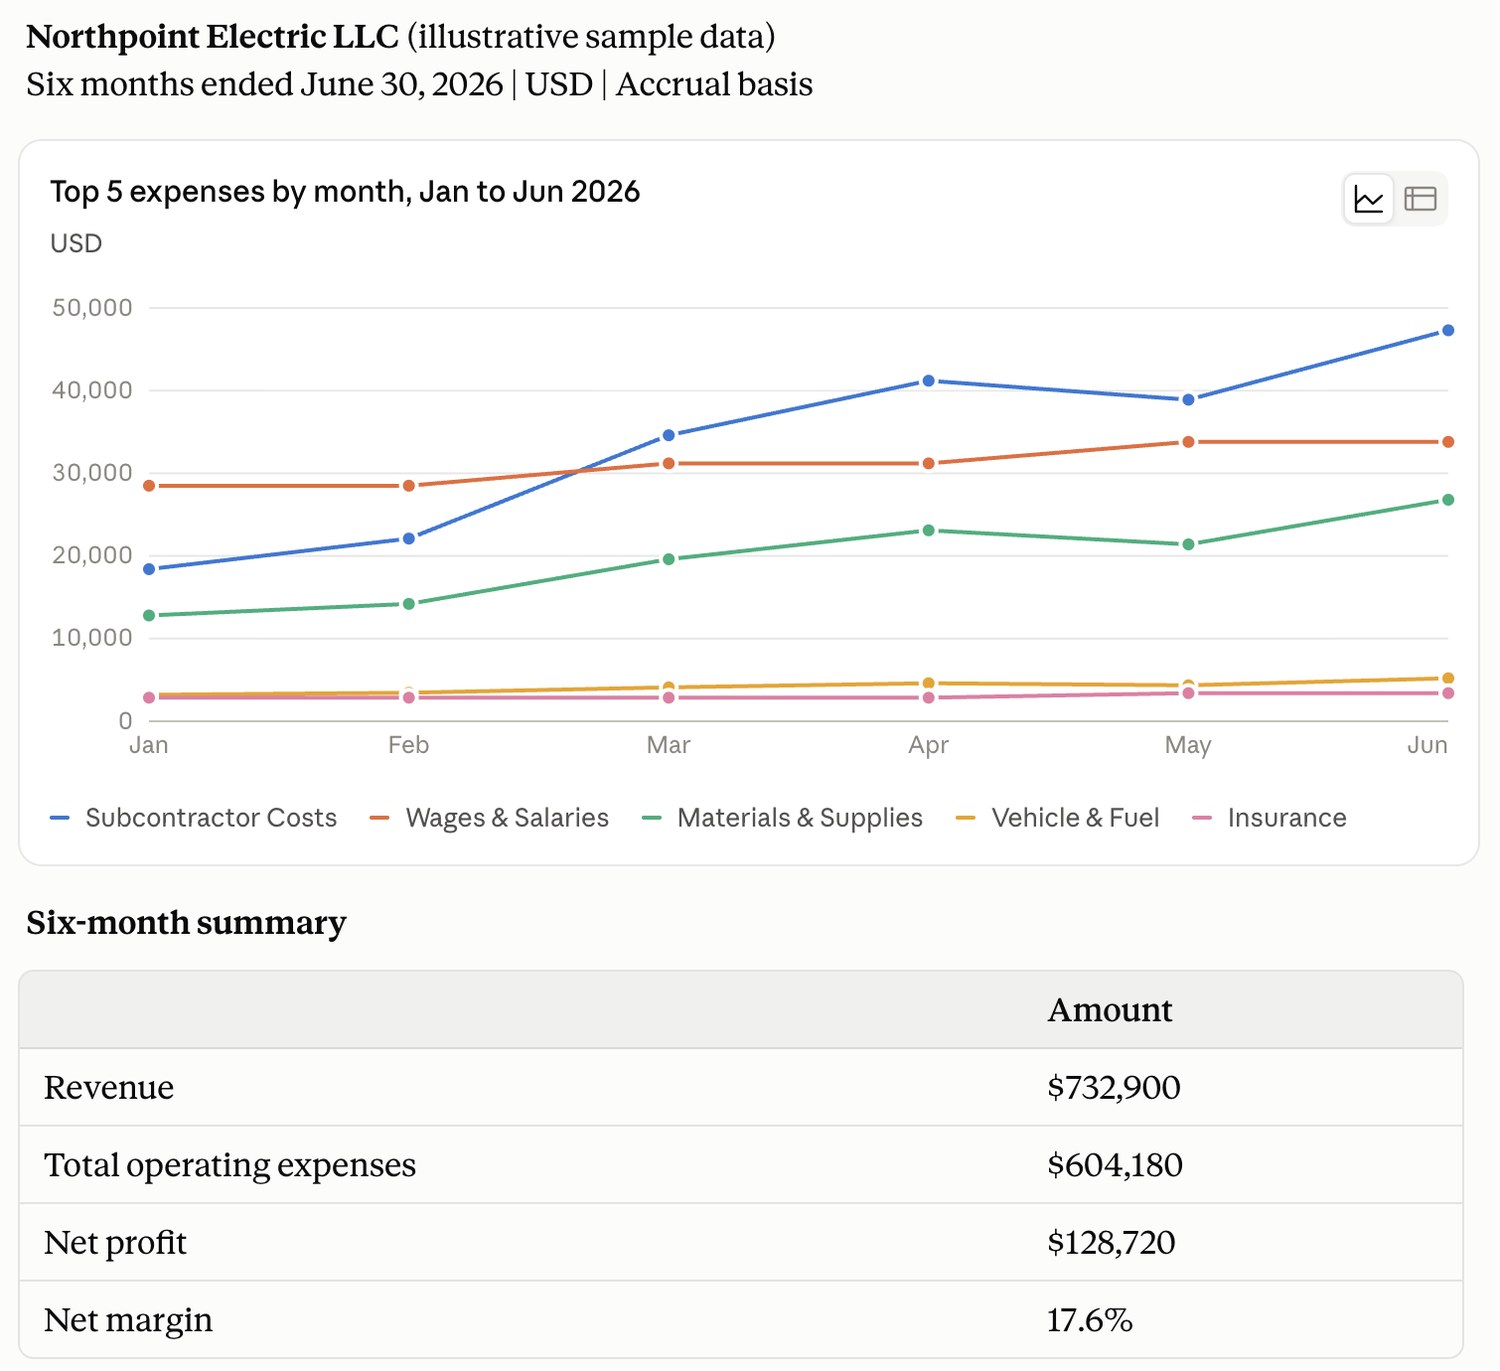This screenshot has width=1500, height=1371.
Task: Click the Subcontractor Costs Feb data point
Action: click(x=408, y=538)
